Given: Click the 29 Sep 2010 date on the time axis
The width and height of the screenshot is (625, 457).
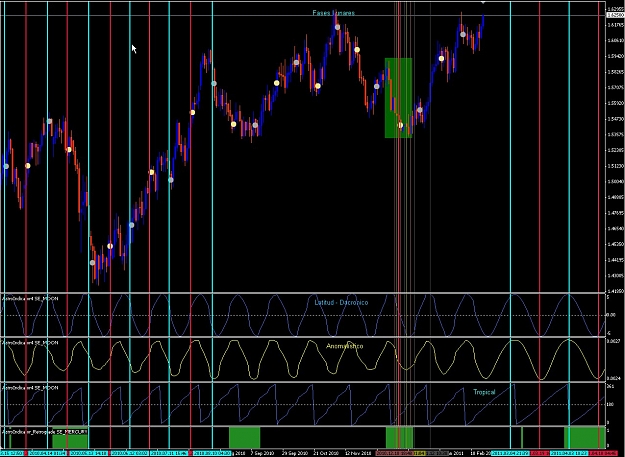Looking at the screenshot, I should pos(295,453).
